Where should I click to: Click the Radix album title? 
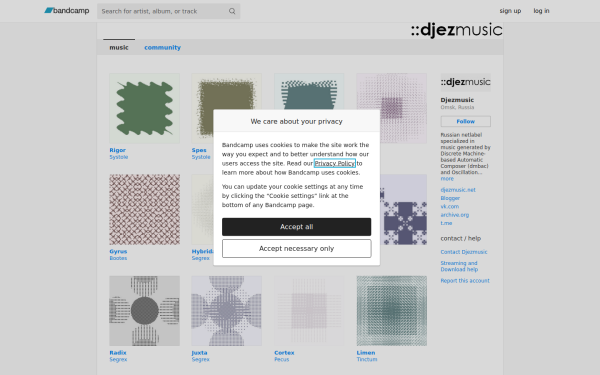118,353
